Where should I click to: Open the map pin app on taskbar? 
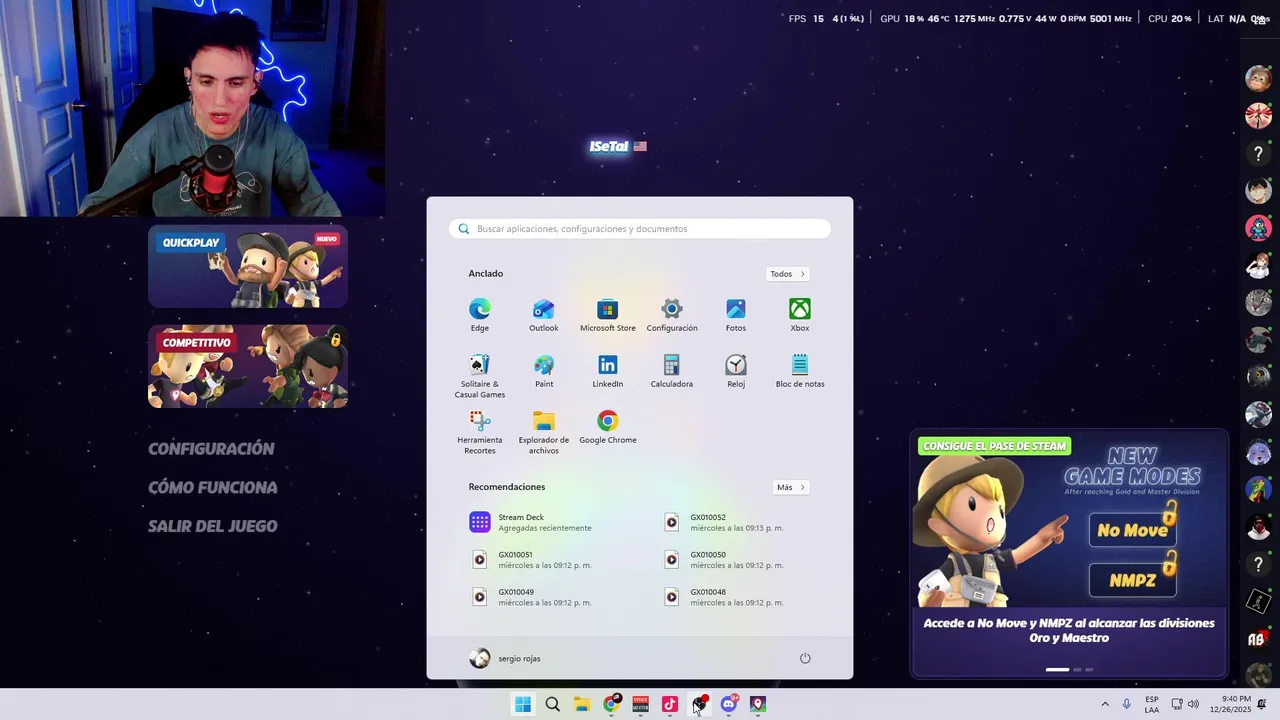click(x=758, y=705)
